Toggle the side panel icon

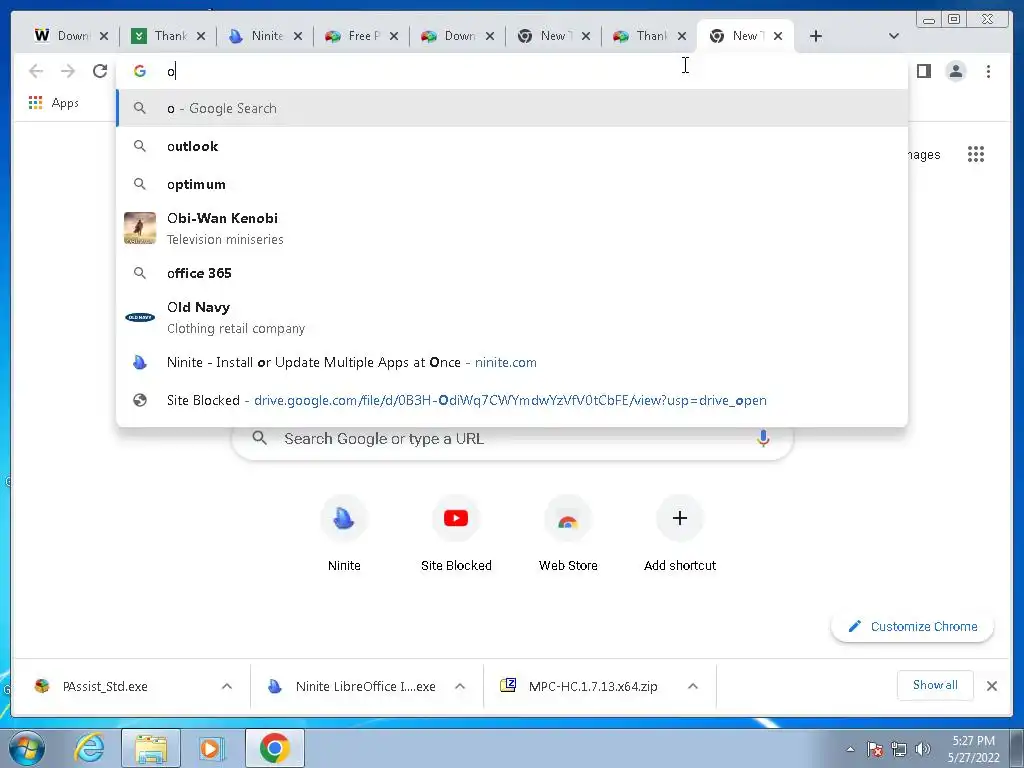coord(923,71)
